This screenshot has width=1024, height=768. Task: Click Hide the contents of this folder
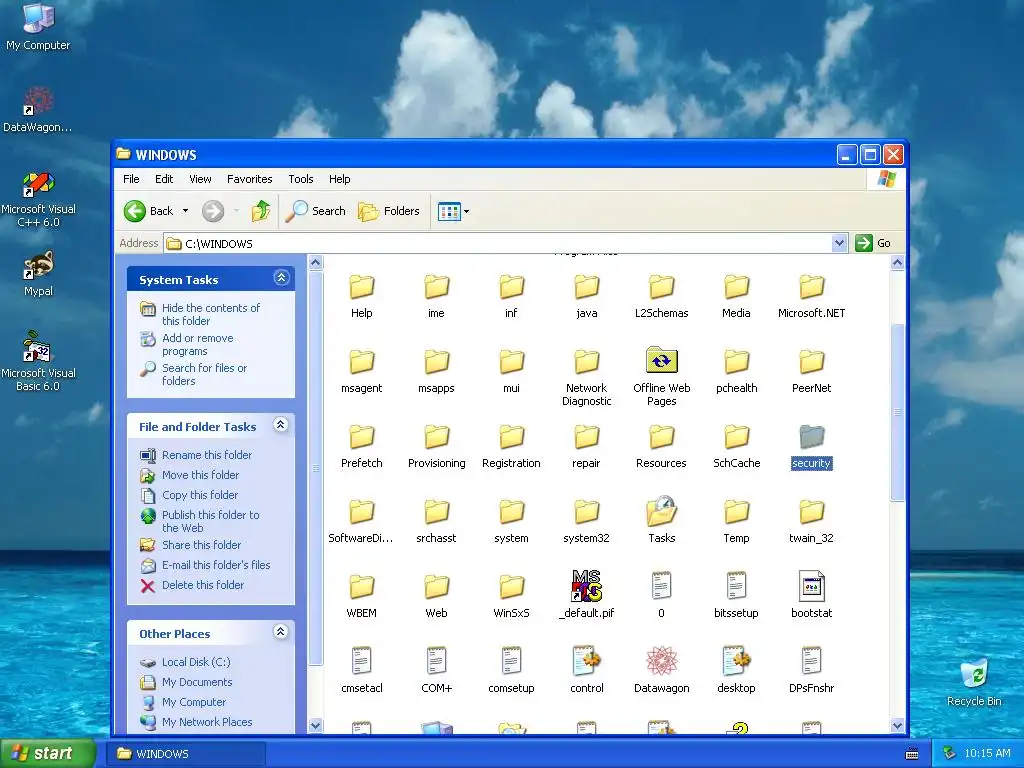pyautogui.click(x=210, y=314)
